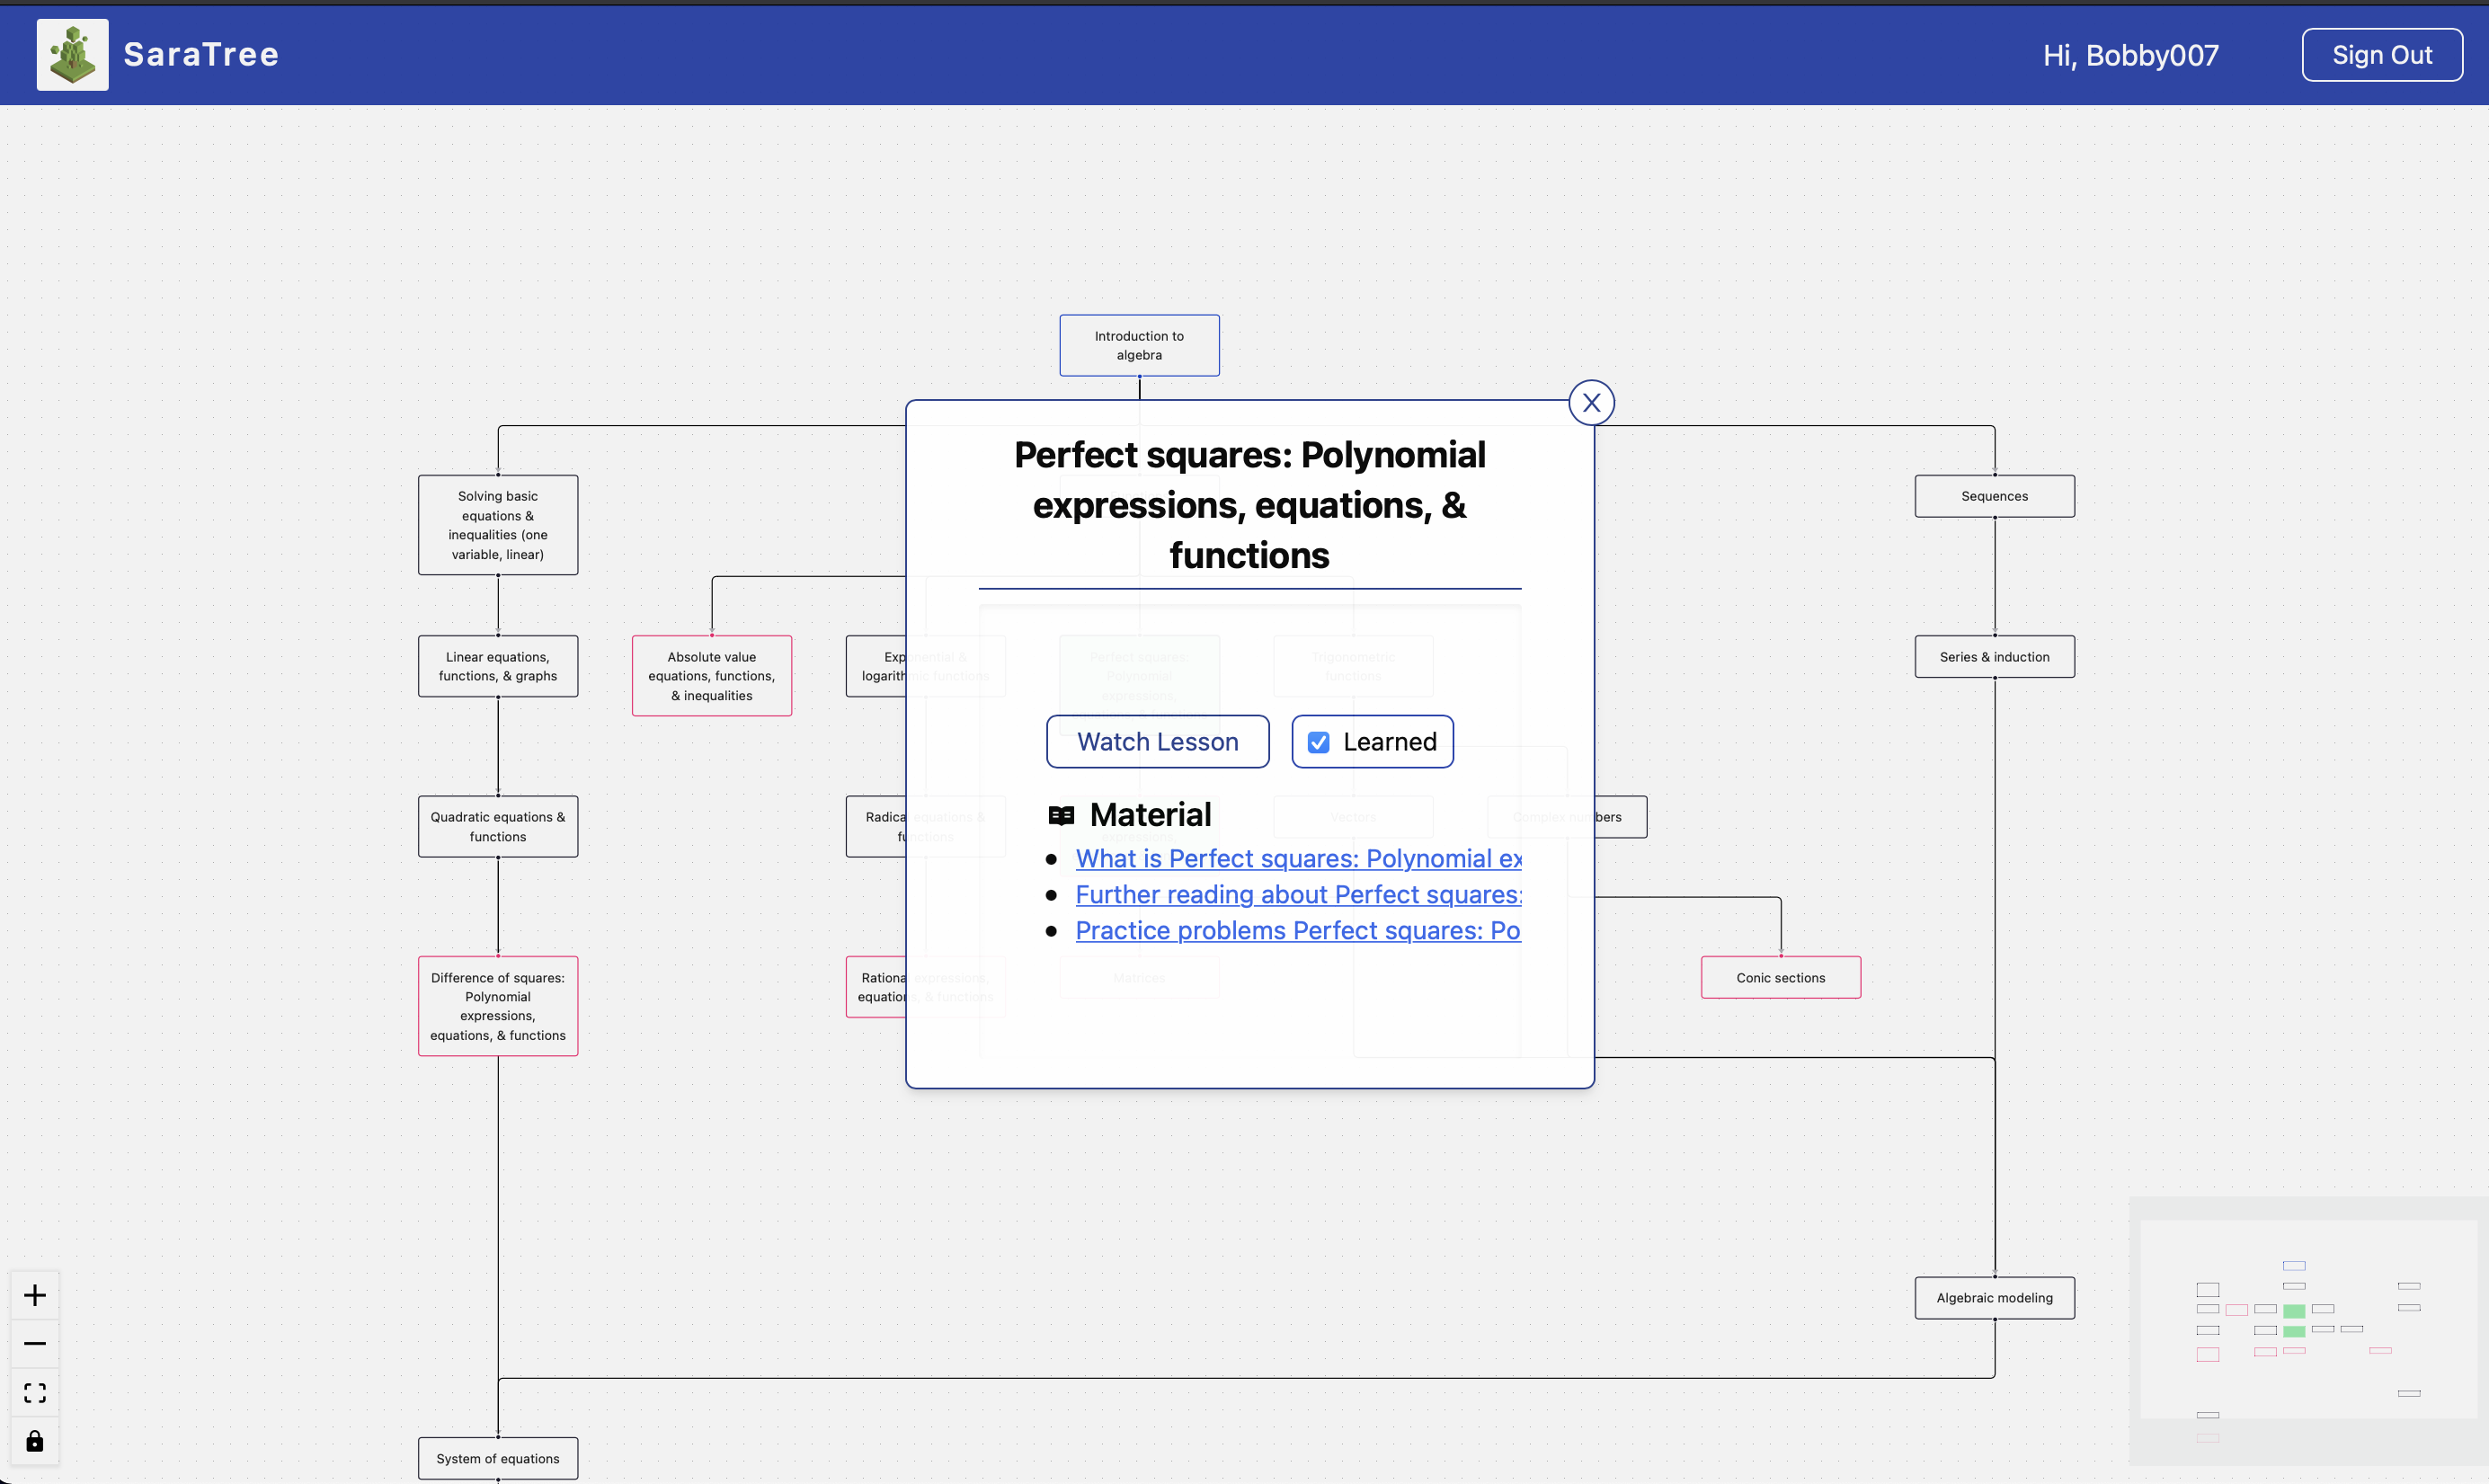Viewport: 2489px width, 1484px height.
Task: Select the Series & induction node
Action: 1994,657
